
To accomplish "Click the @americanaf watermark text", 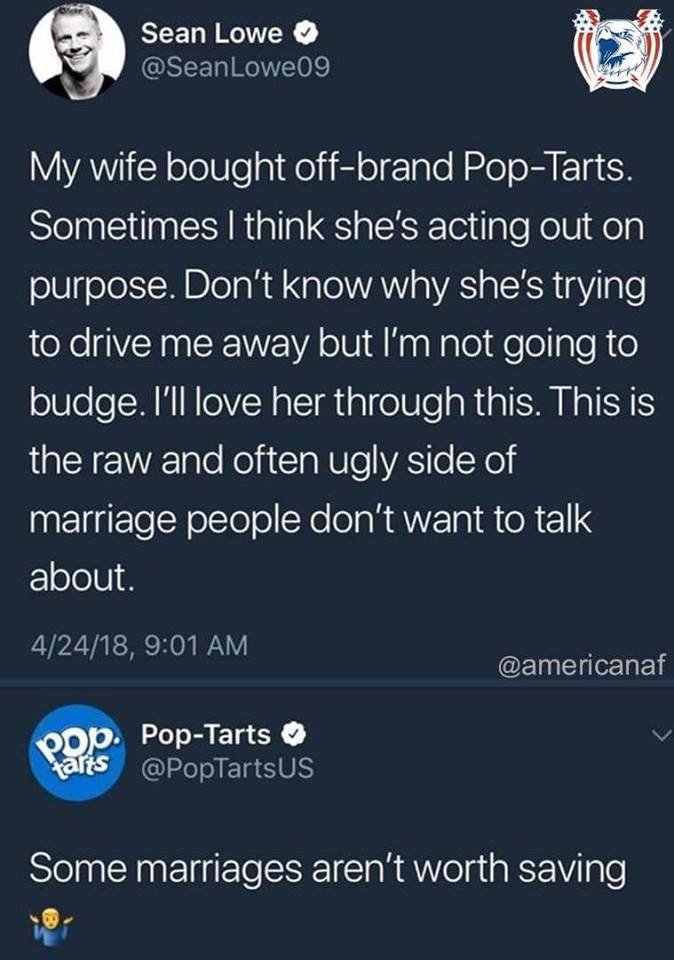I will (581, 666).
